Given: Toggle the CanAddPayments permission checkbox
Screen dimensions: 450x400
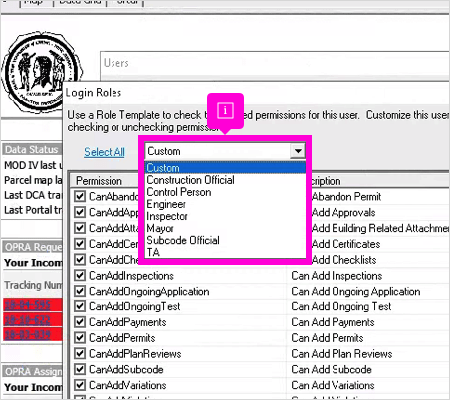Looking at the screenshot, I should click(80, 322).
